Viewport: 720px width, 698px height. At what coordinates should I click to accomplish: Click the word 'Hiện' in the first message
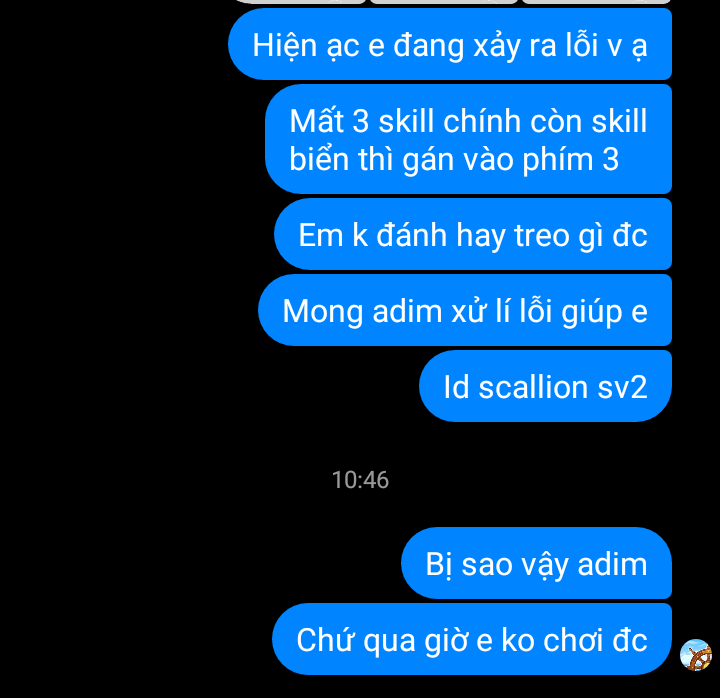285,46
